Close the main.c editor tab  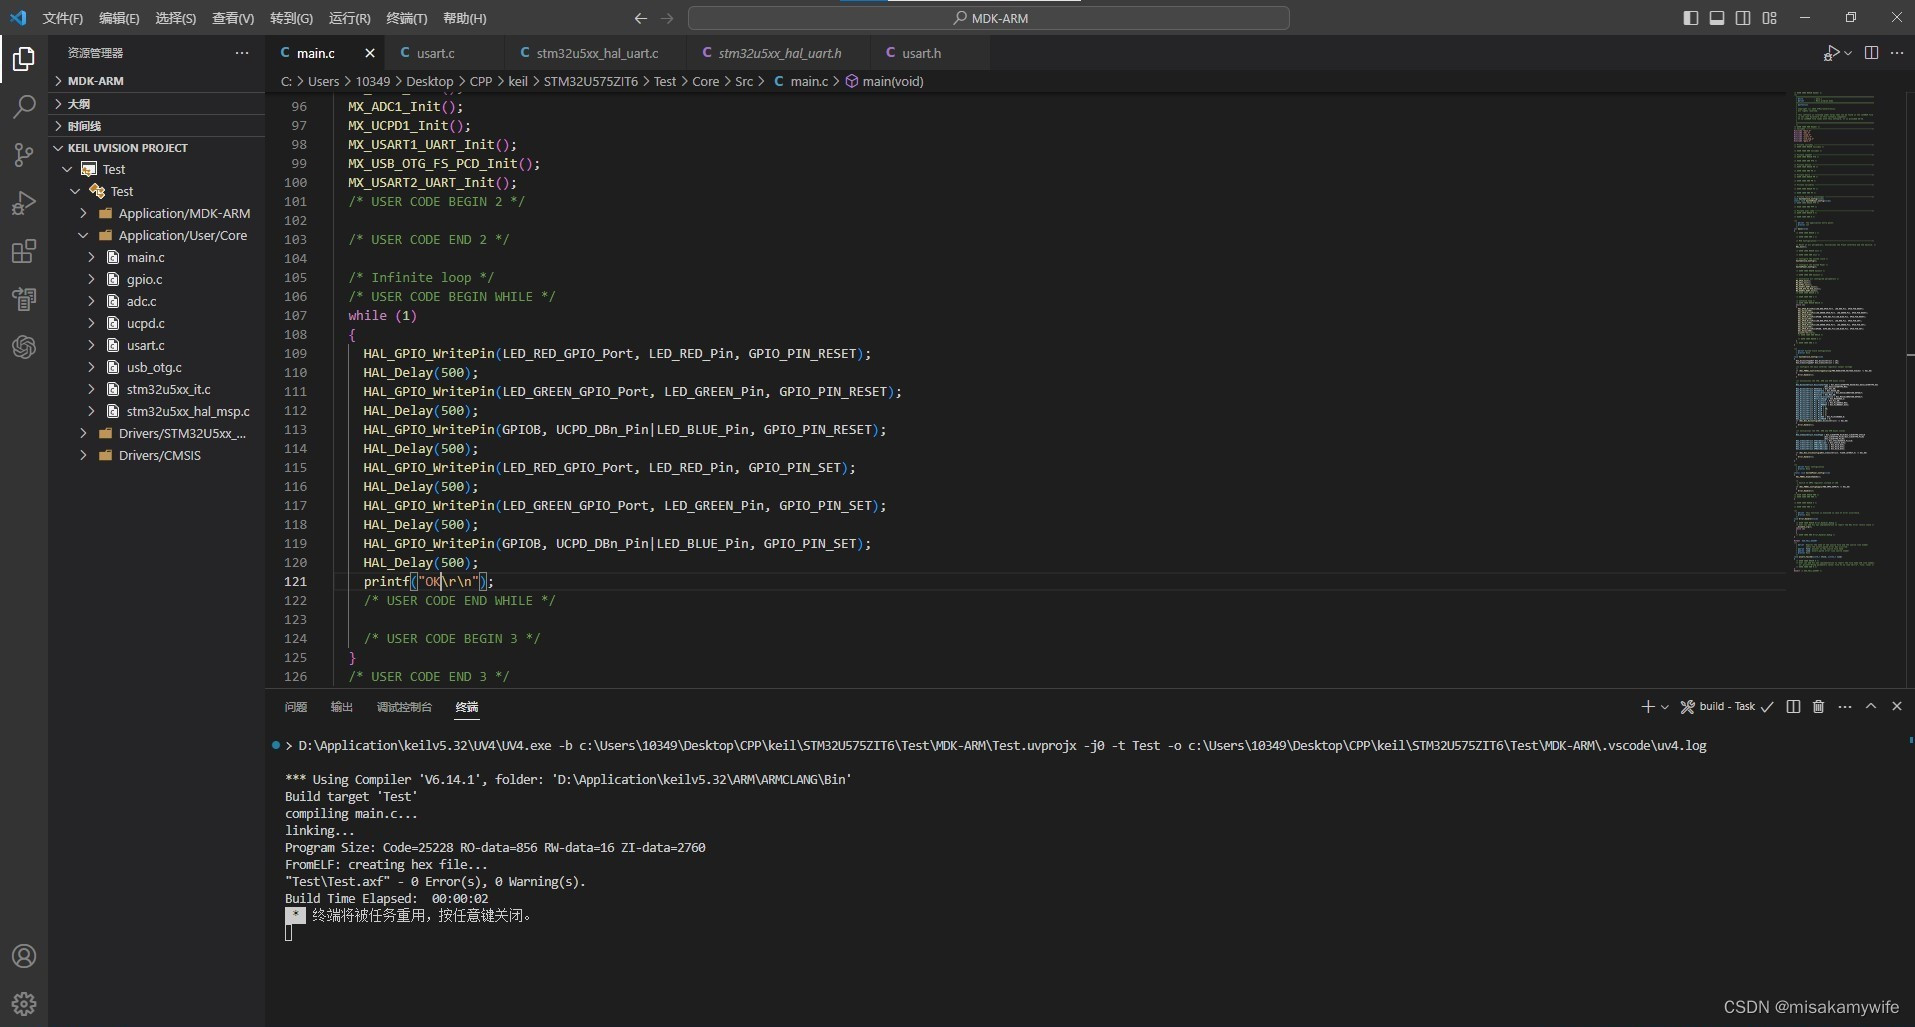pos(370,53)
